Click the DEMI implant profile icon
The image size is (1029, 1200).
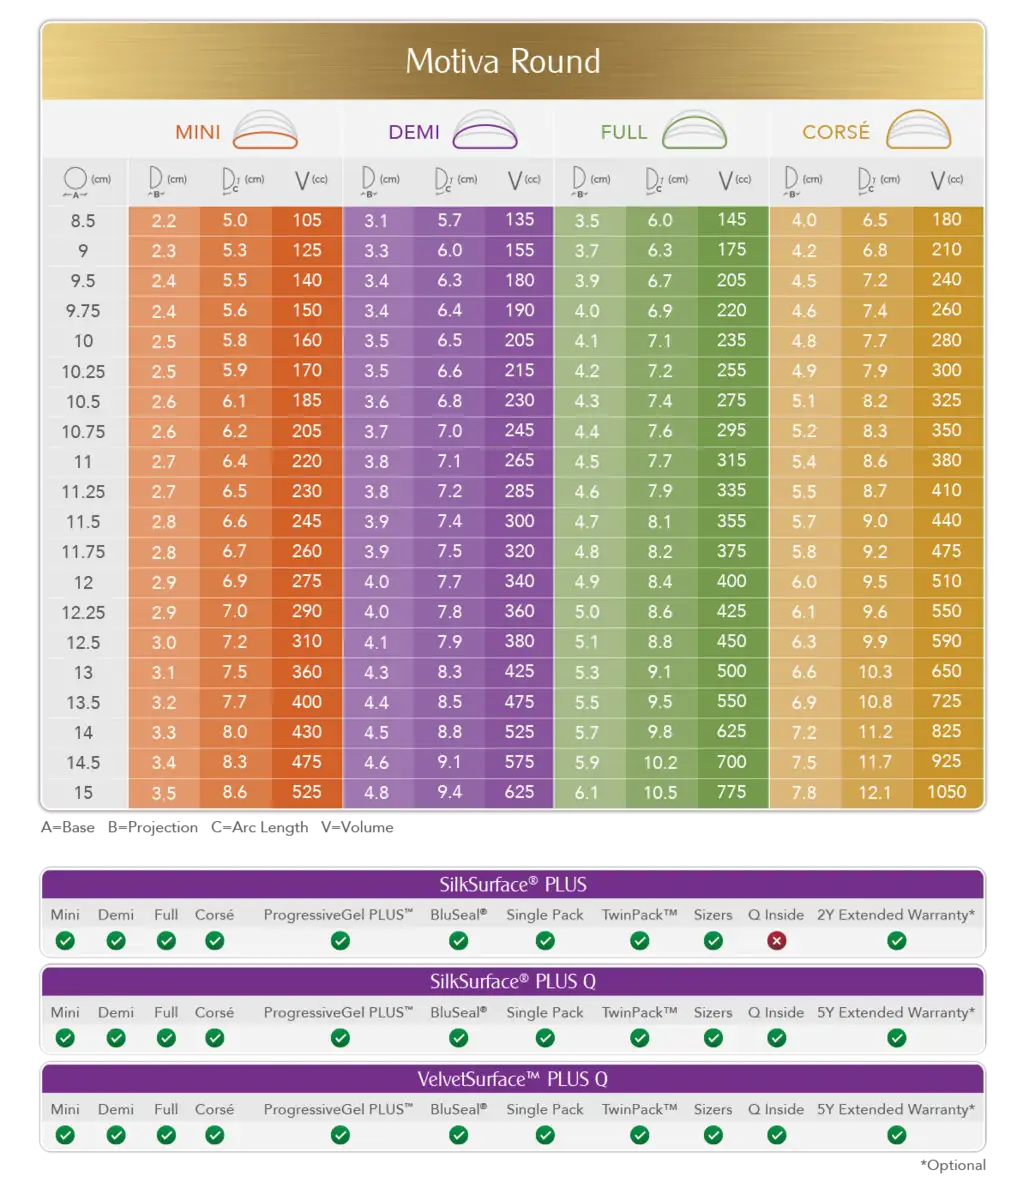coord(484,131)
